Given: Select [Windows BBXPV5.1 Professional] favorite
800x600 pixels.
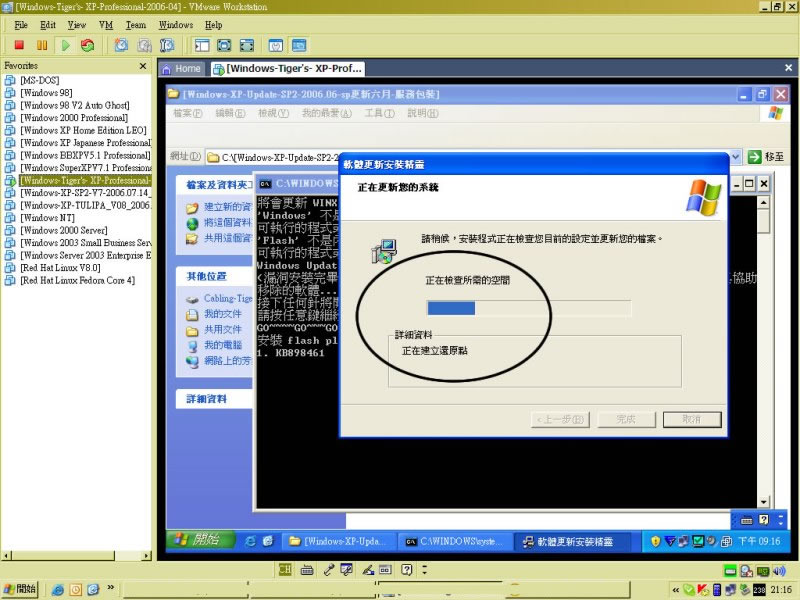Looking at the screenshot, I should (x=85, y=155).
